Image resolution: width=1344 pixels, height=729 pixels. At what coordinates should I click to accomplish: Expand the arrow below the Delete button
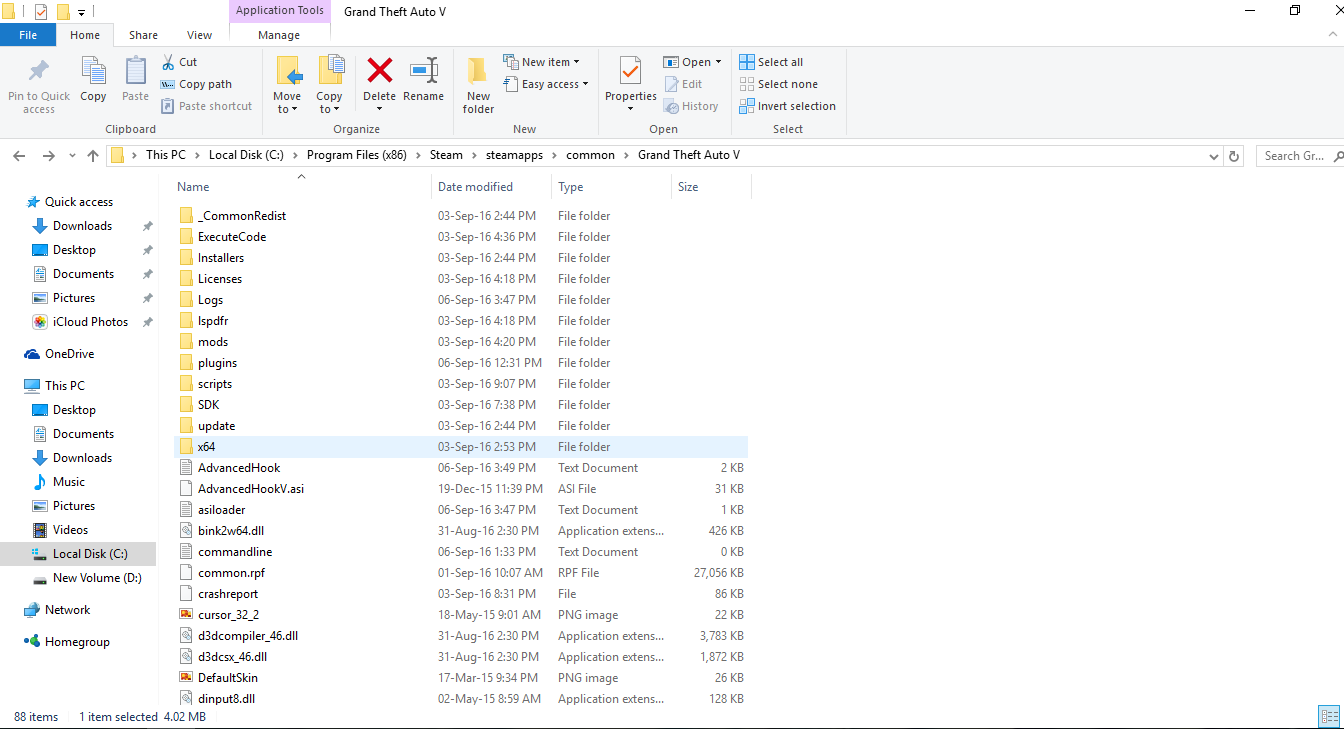click(x=379, y=109)
